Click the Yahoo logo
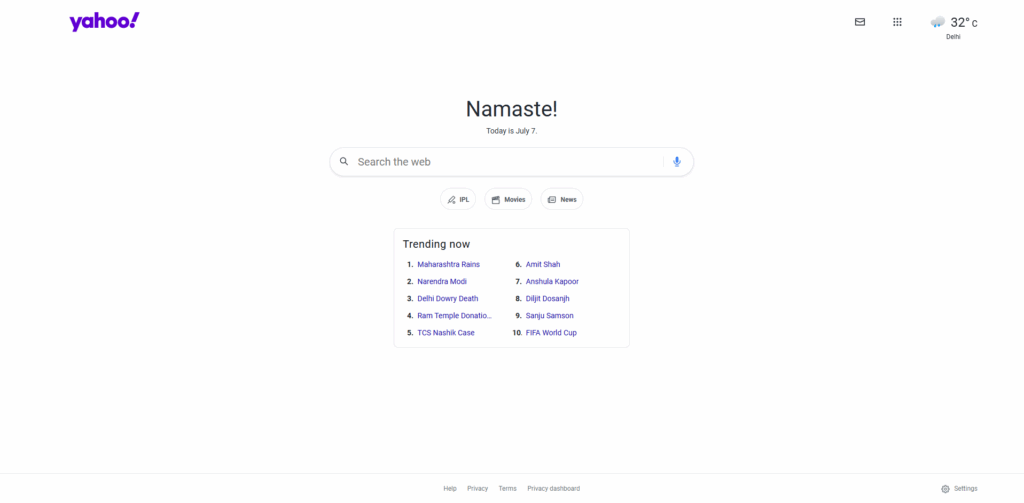The width and height of the screenshot is (1024, 503). (104, 22)
